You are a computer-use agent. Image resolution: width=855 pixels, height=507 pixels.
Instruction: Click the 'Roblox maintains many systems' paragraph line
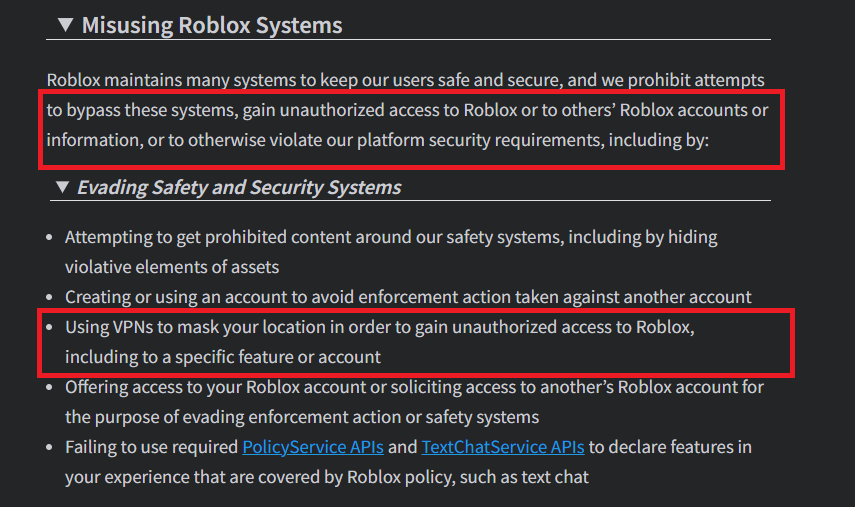coord(405,80)
